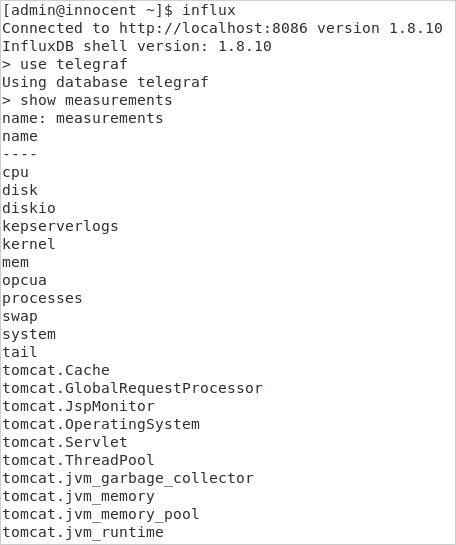Select the 'processes' measurement line
Image resolution: width=456 pixels, height=545 pixels.
pyautogui.click(x=42, y=298)
